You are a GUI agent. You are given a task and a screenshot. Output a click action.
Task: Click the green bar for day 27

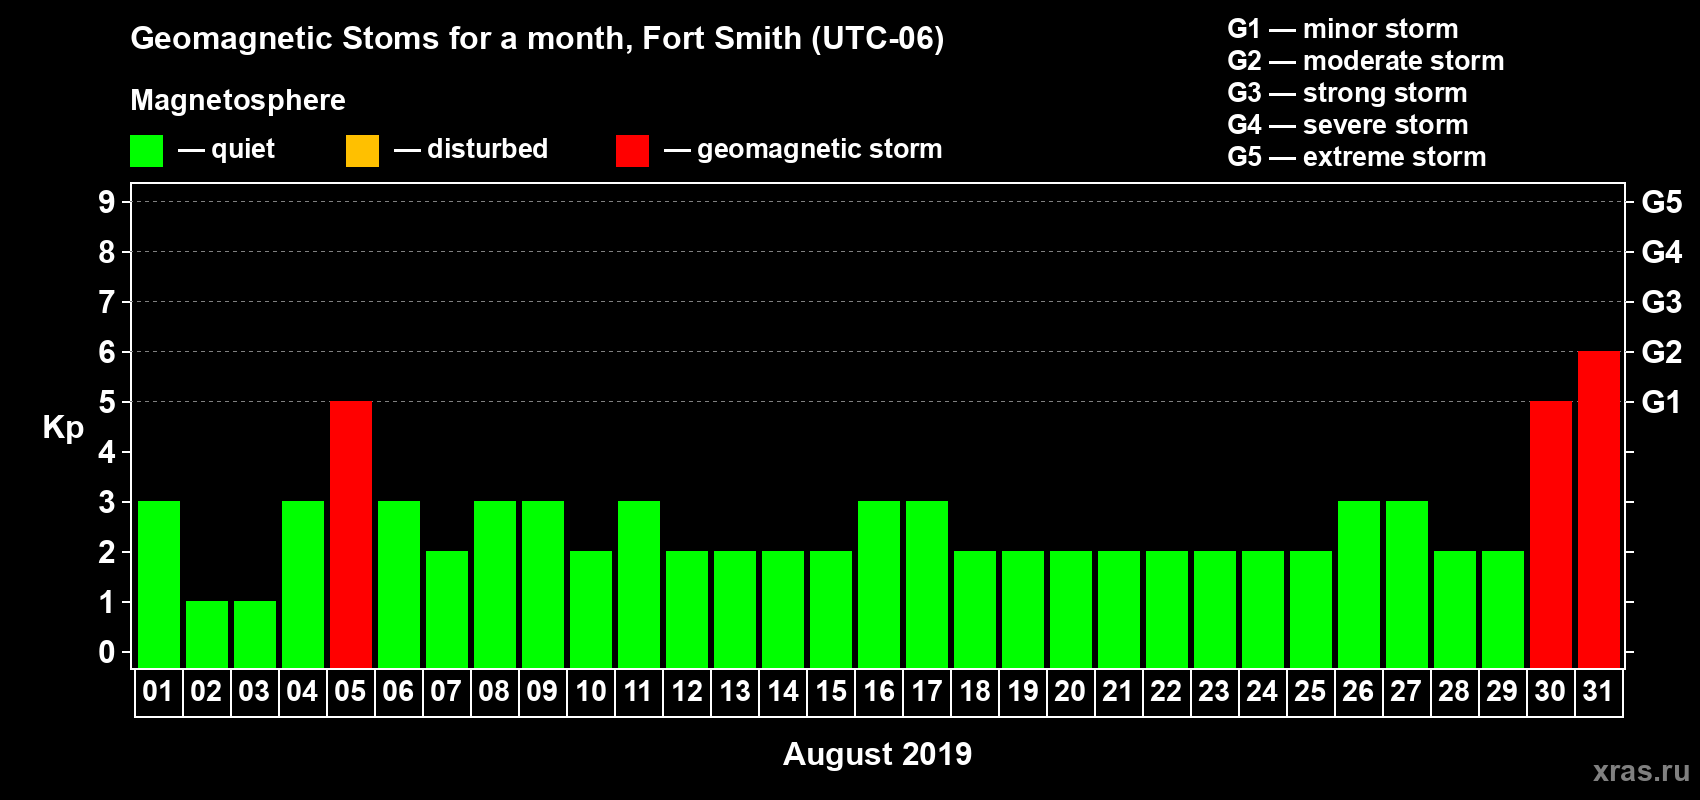tap(1407, 585)
